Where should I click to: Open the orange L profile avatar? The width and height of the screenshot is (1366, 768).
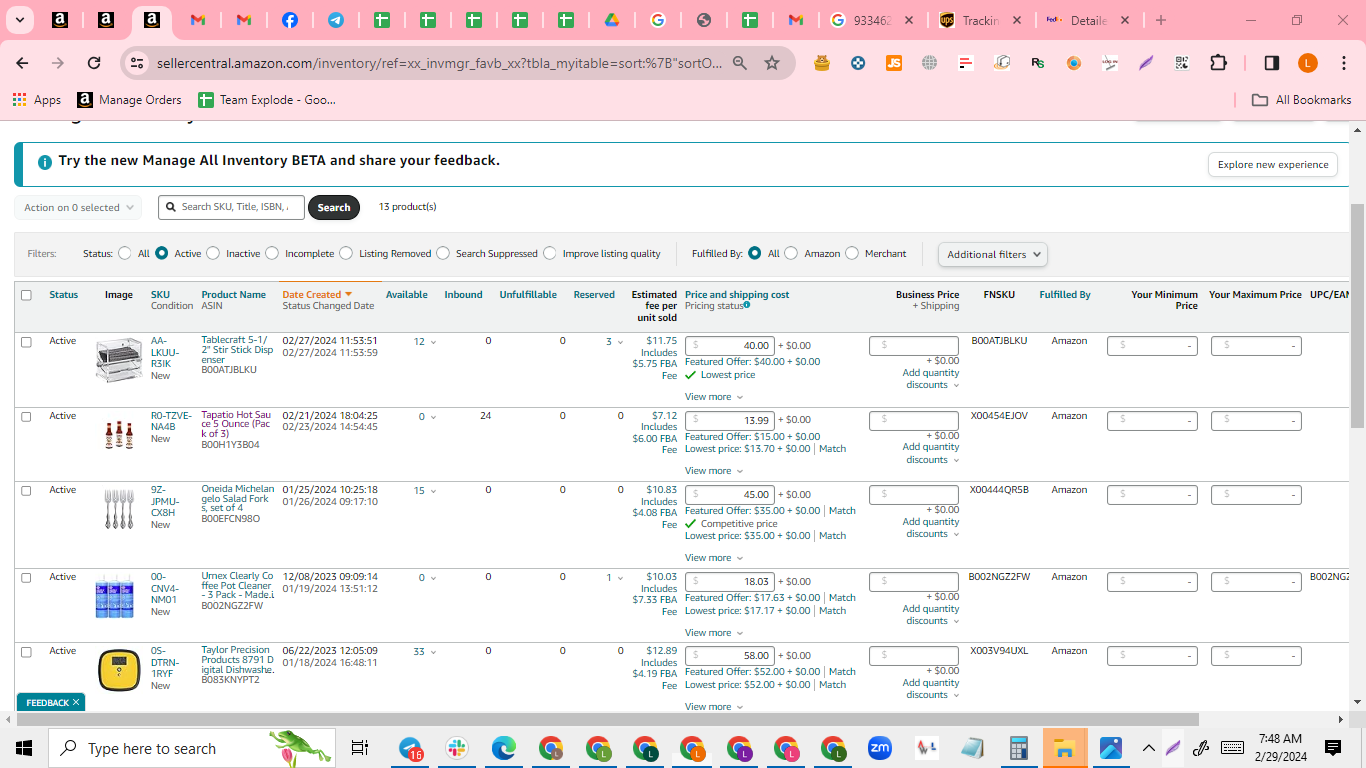click(x=1308, y=63)
